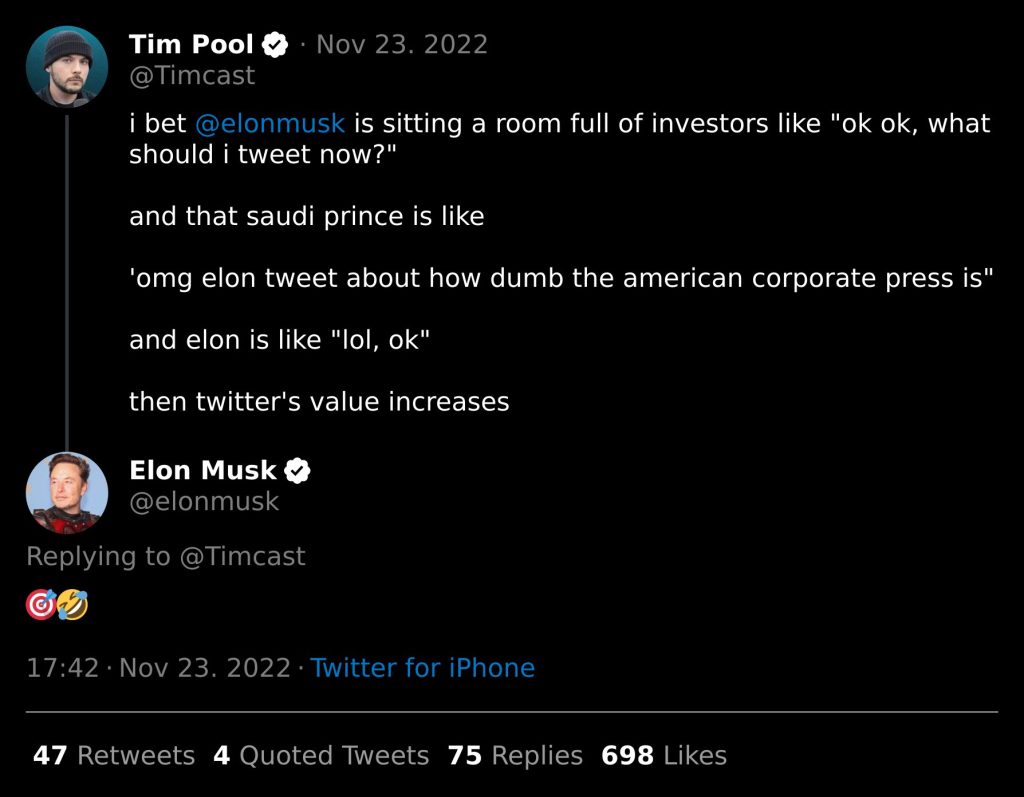This screenshot has height=797, width=1024.
Task: View the 4 Quoted Tweets
Action: click(321, 756)
